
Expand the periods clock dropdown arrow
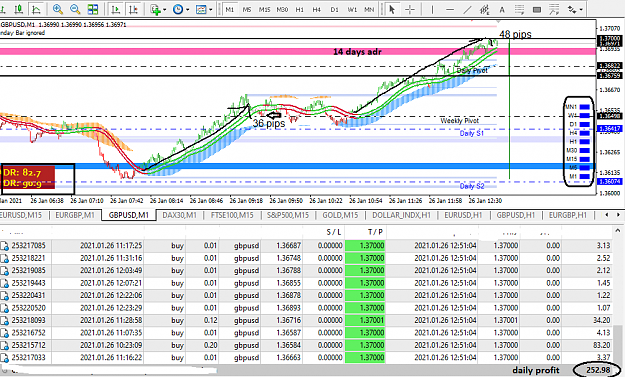[187, 10]
